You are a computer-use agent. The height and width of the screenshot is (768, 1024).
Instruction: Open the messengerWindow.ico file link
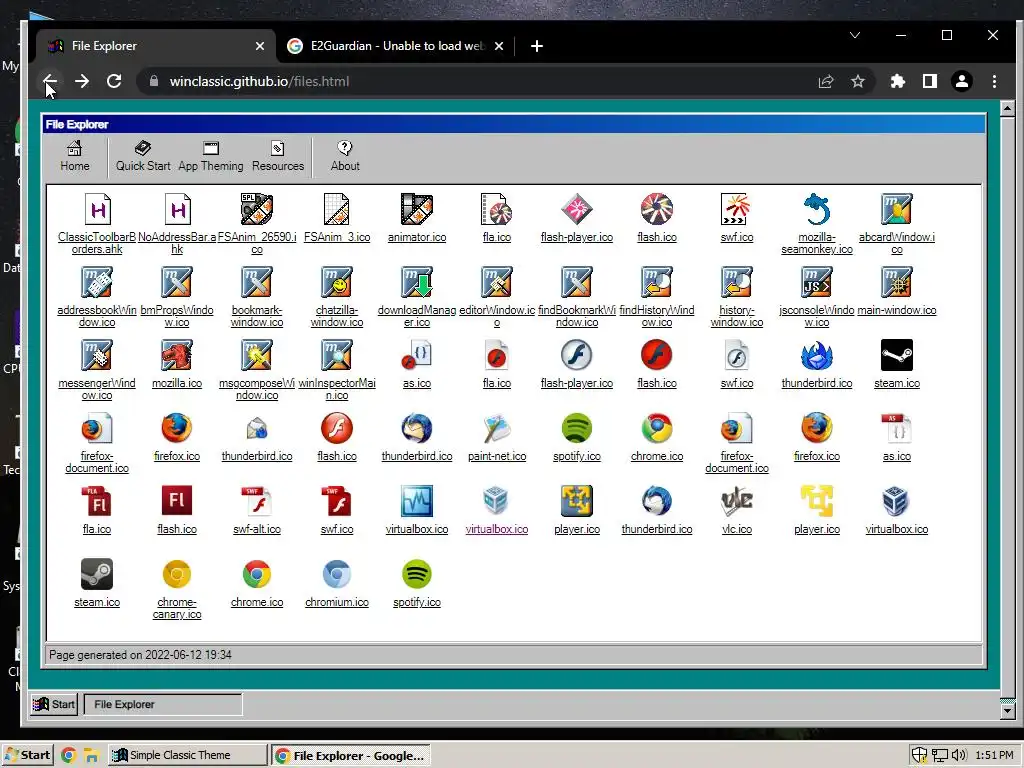pyautogui.click(x=97, y=390)
